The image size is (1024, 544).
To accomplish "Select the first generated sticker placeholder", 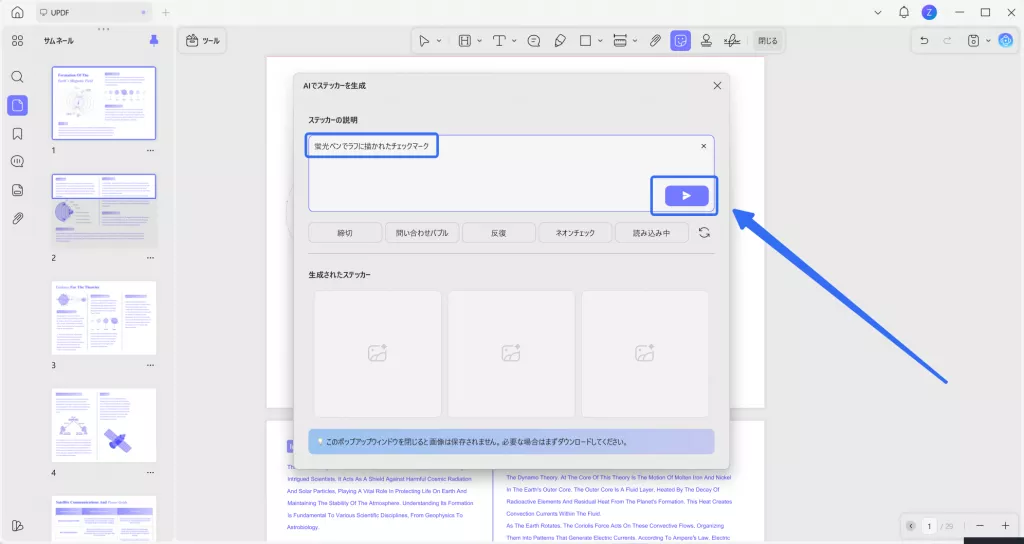I will point(377,353).
